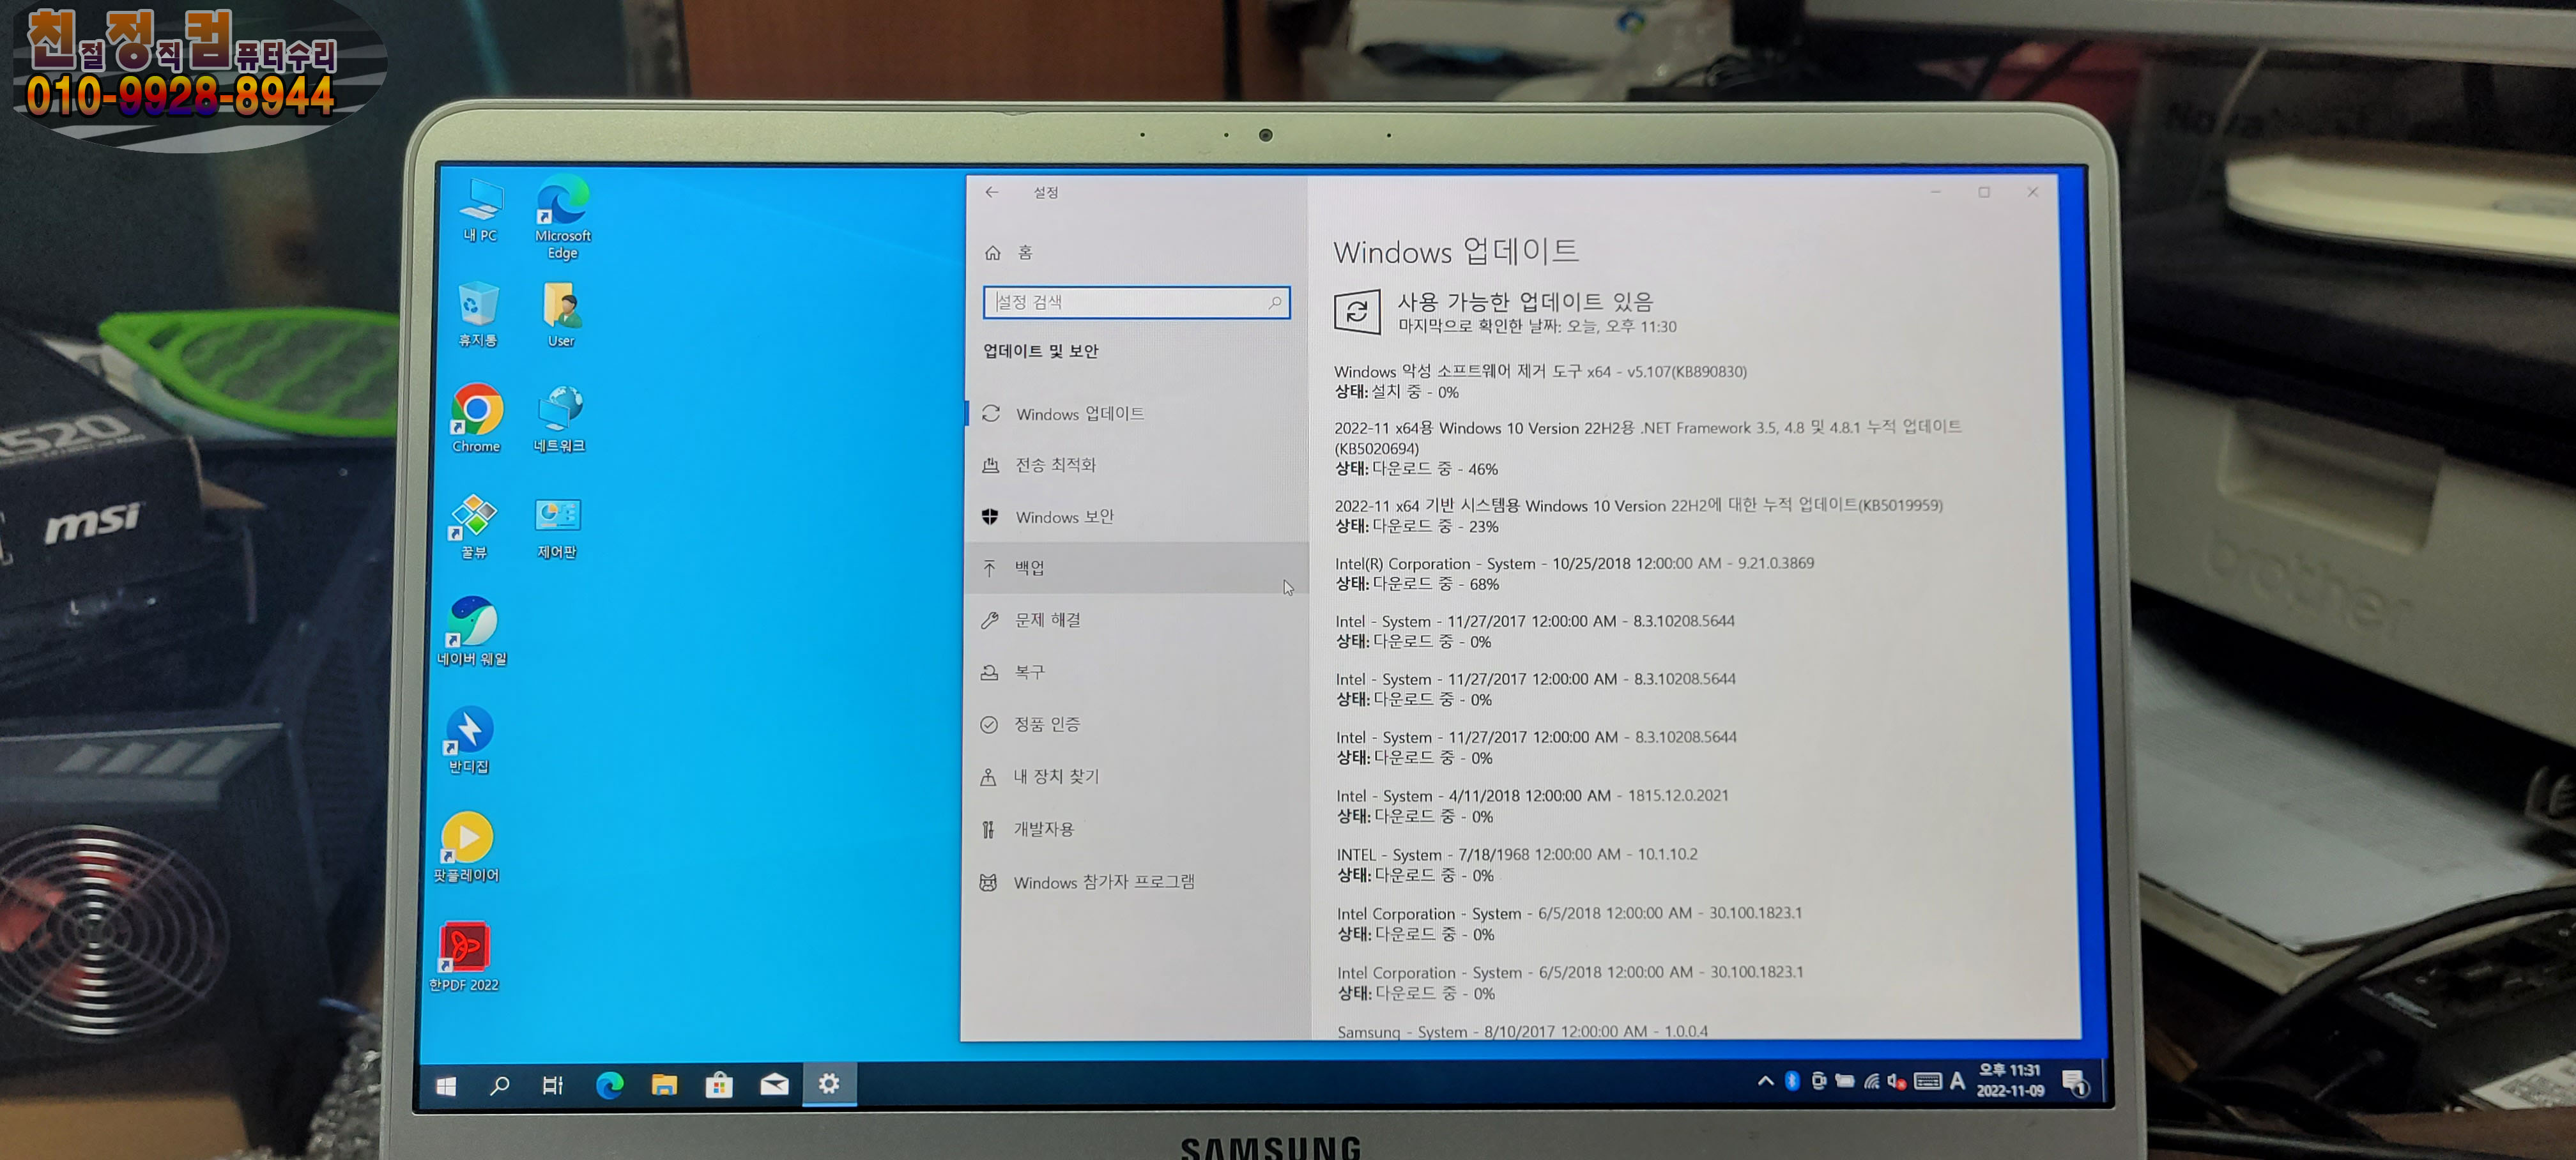This screenshot has width=2576, height=1160.
Task: Click the update refresh status icon
Action: click(1356, 312)
